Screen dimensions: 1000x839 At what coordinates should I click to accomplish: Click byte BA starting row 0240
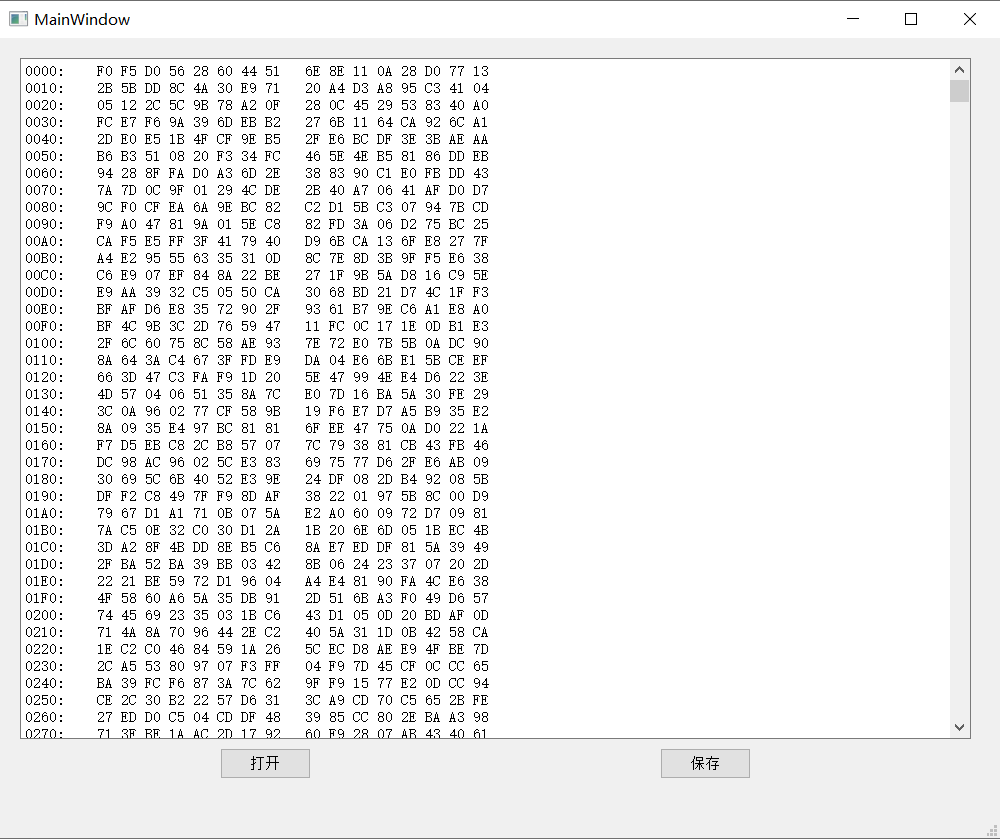(x=105, y=683)
